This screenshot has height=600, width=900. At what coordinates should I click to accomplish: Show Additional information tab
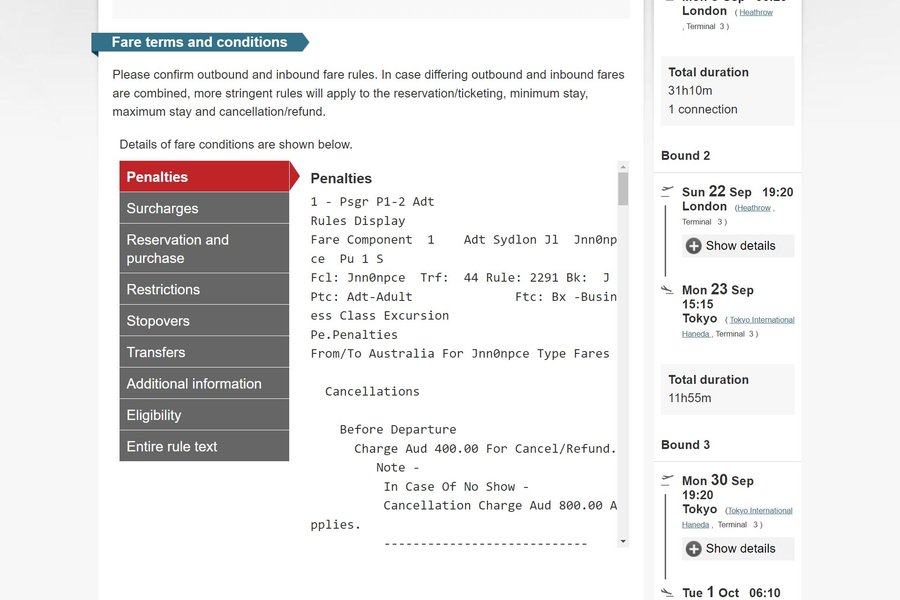coord(204,384)
